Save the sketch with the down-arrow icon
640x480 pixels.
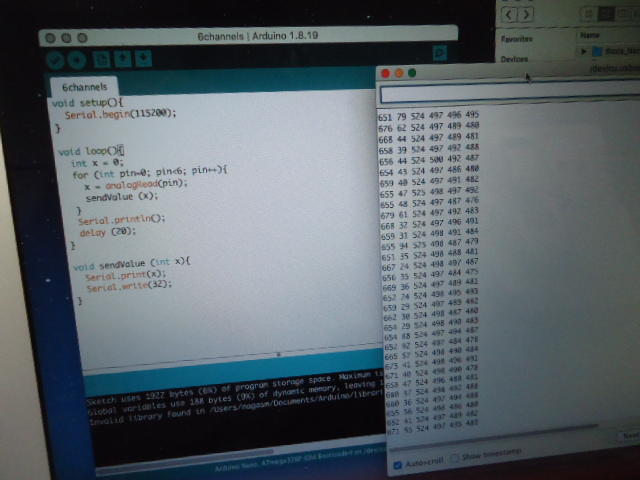144,58
